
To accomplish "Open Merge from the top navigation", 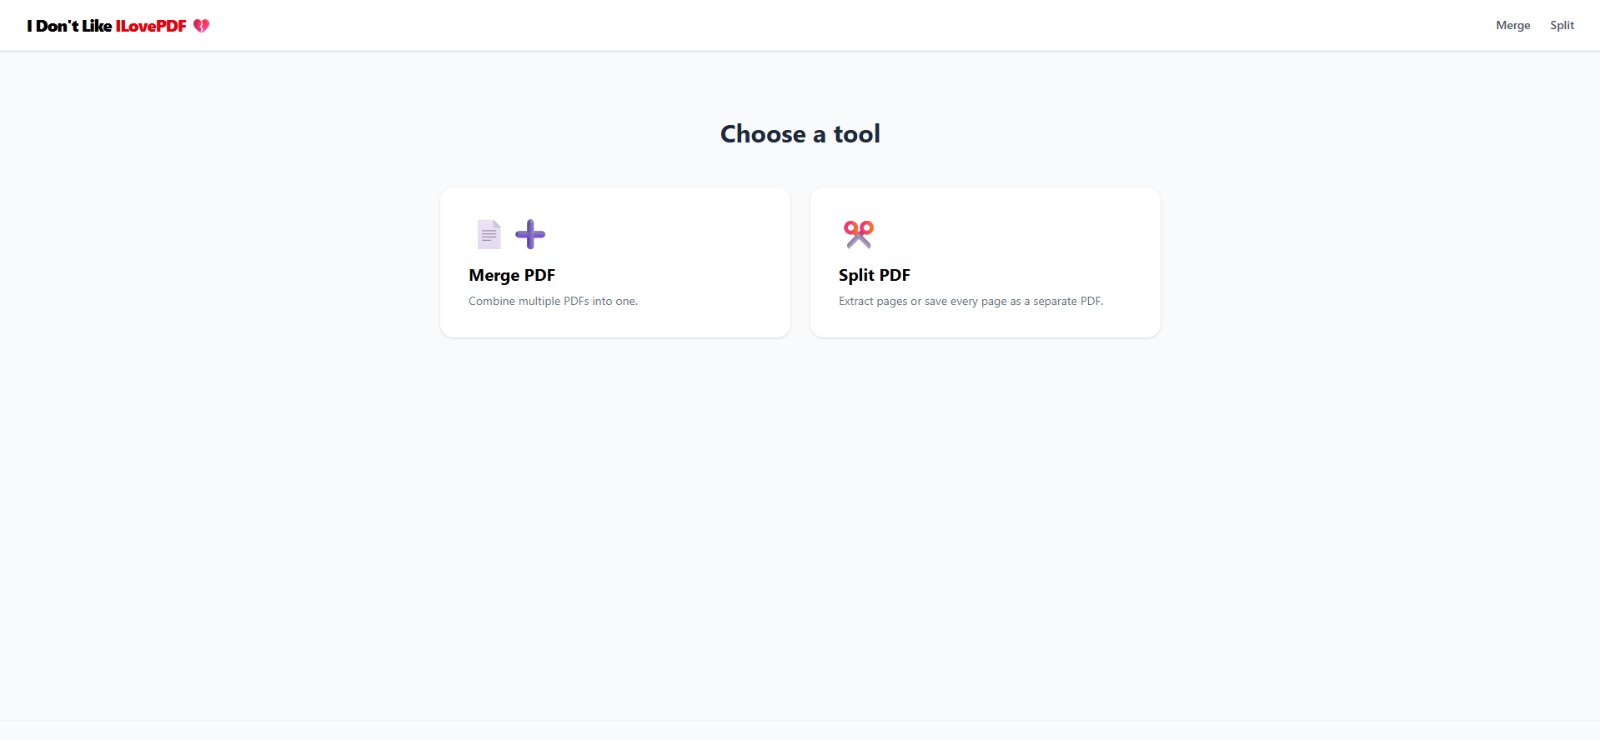I will pyautogui.click(x=1512, y=26).
